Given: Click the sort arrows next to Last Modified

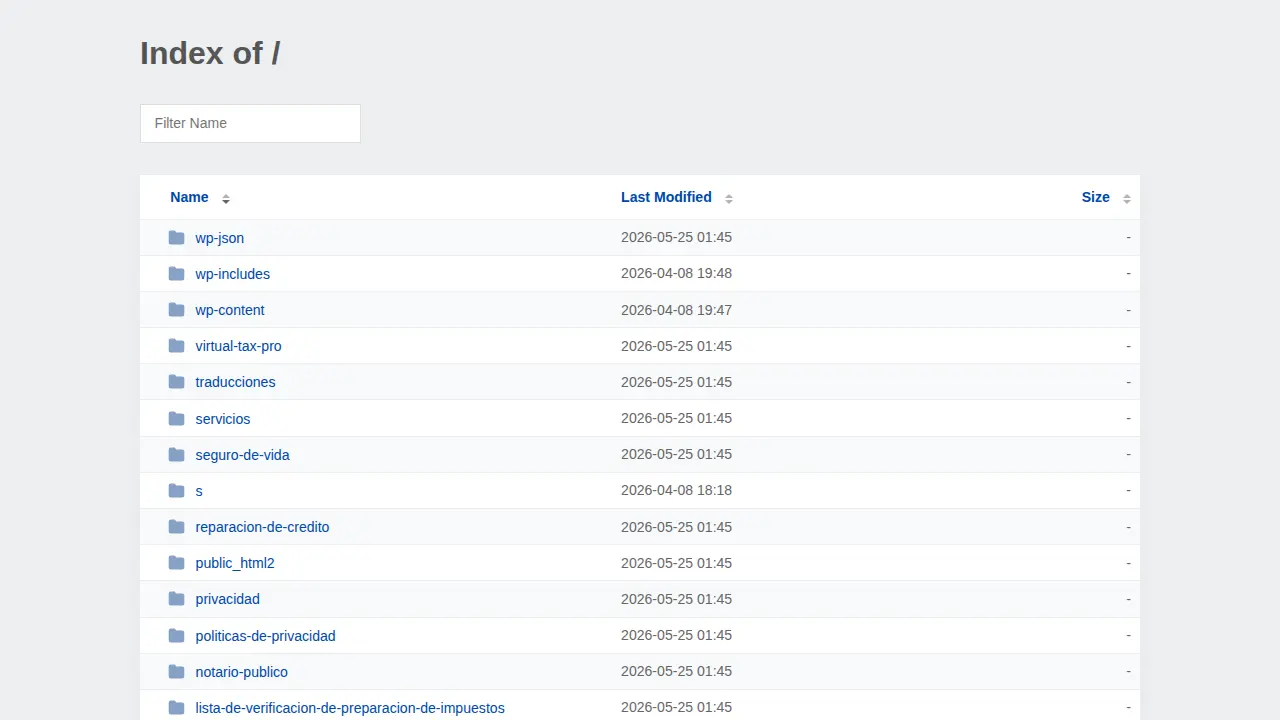Looking at the screenshot, I should coord(729,199).
